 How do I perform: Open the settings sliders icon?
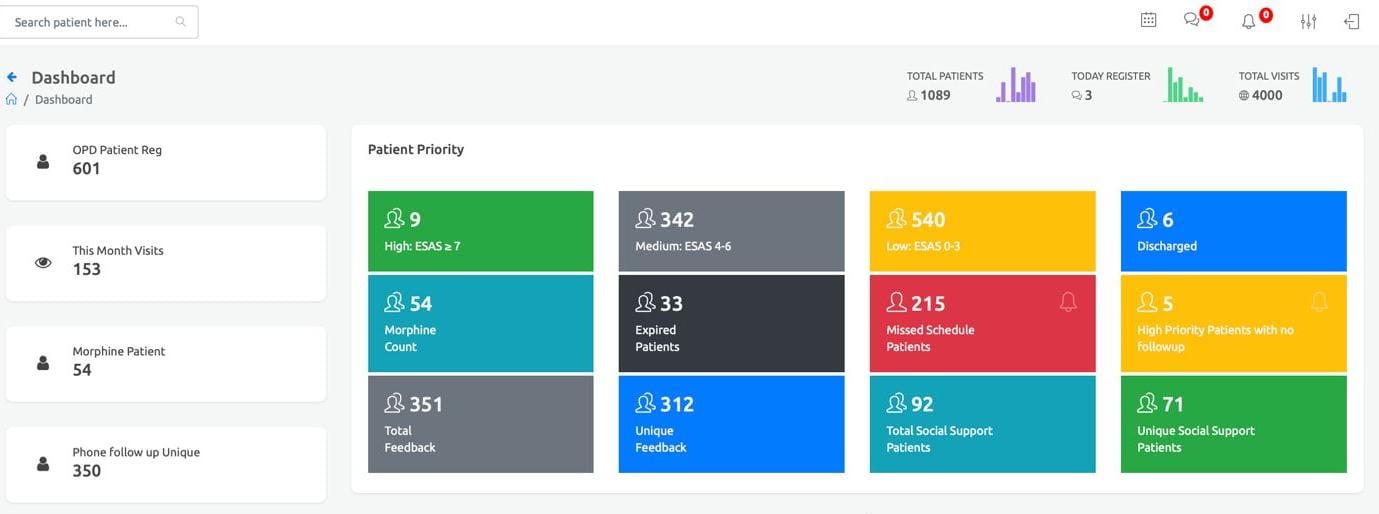(1308, 21)
